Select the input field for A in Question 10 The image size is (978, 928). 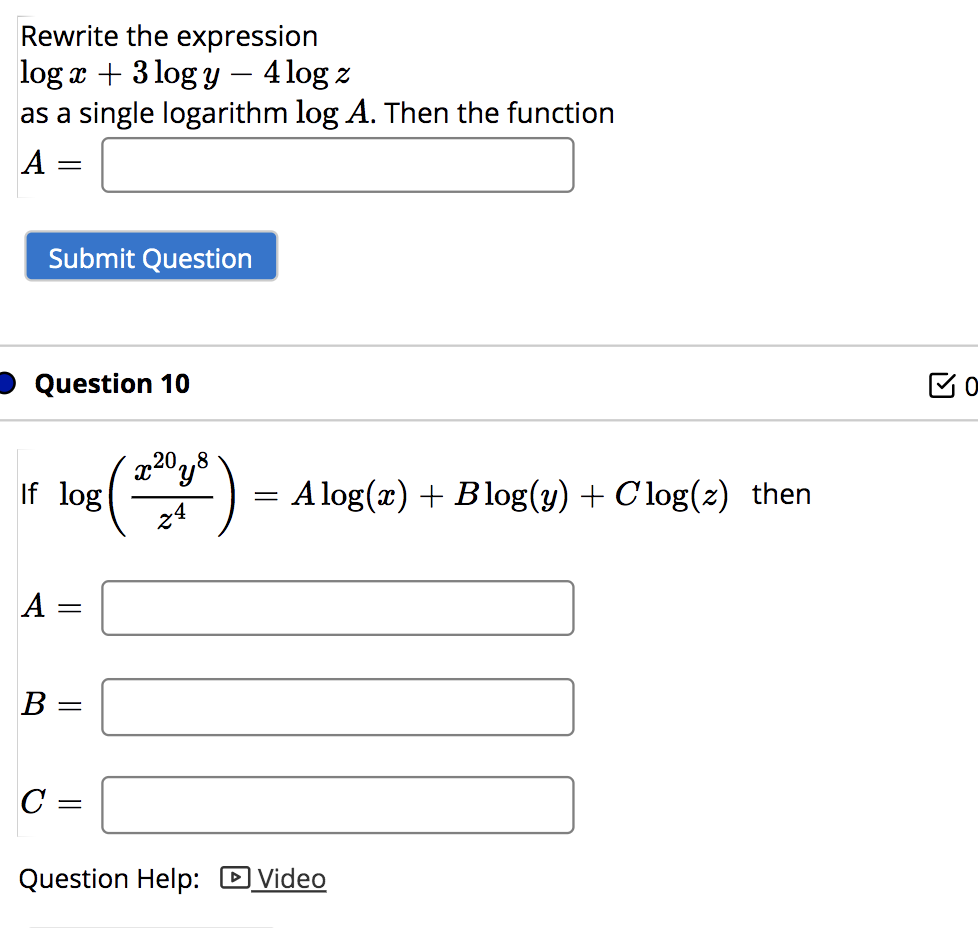pos(337,607)
